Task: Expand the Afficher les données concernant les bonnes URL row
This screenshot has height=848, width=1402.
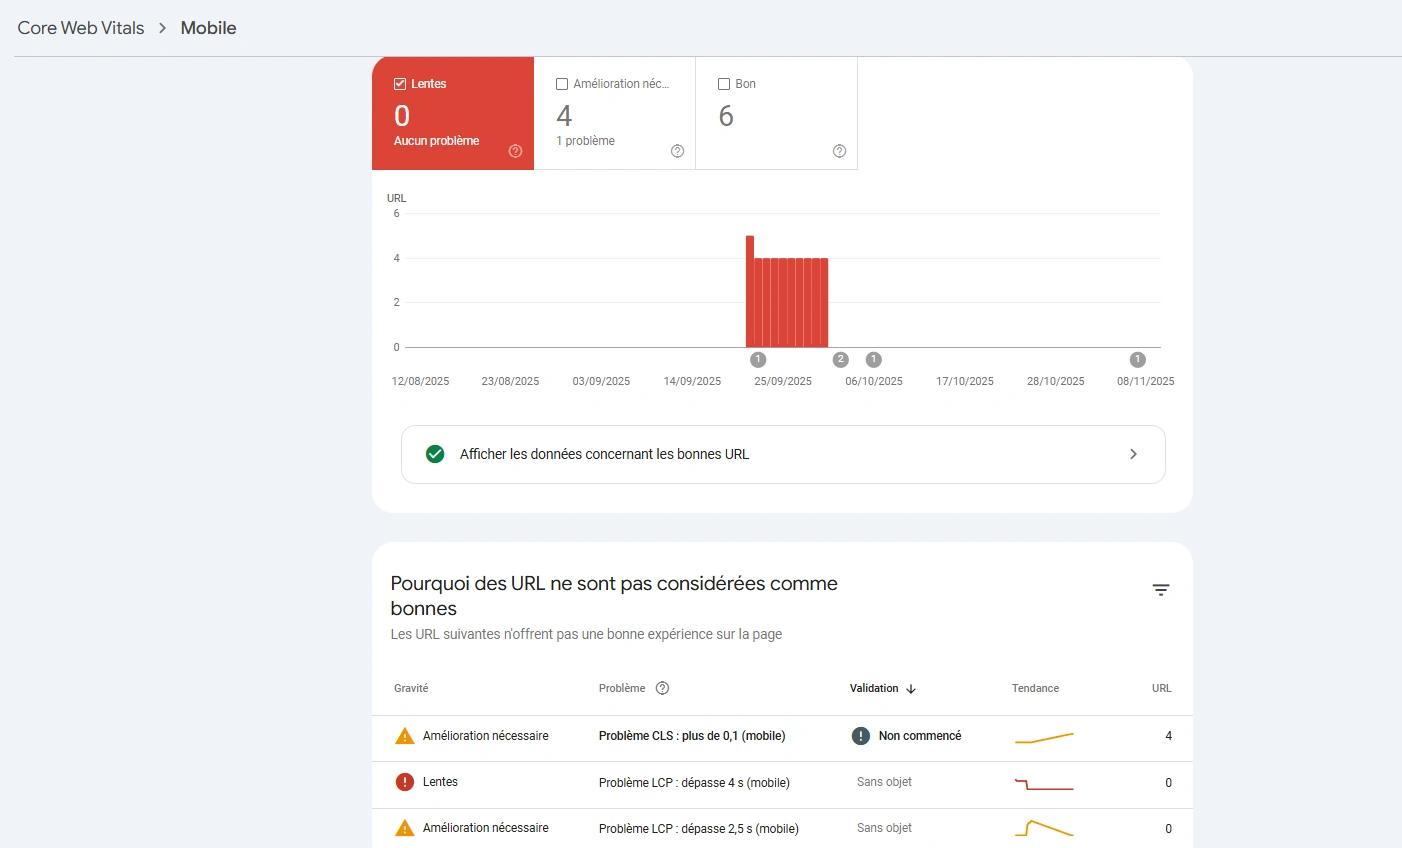Action: [x=1133, y=453]
